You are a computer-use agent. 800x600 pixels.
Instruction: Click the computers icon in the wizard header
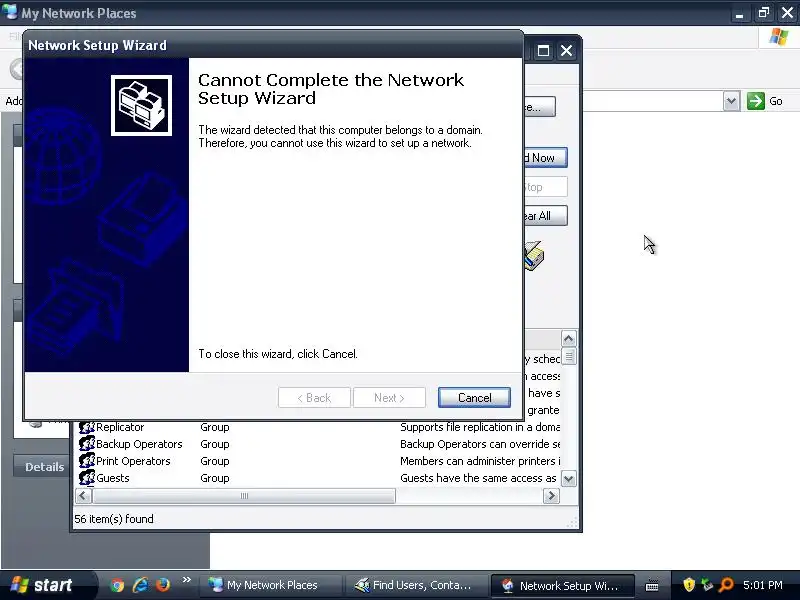click(x=141, y=106)
